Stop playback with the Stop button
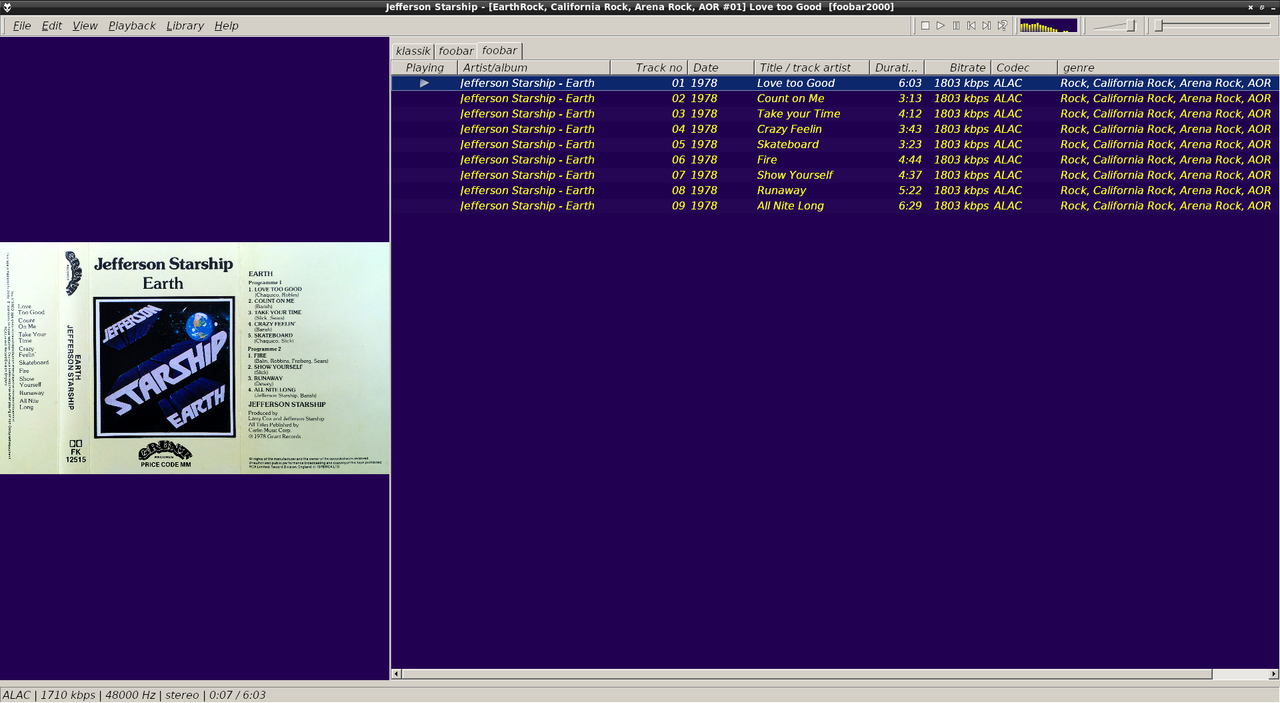The width and height of the screenshot is (1280, 703). tap(925, 25)
